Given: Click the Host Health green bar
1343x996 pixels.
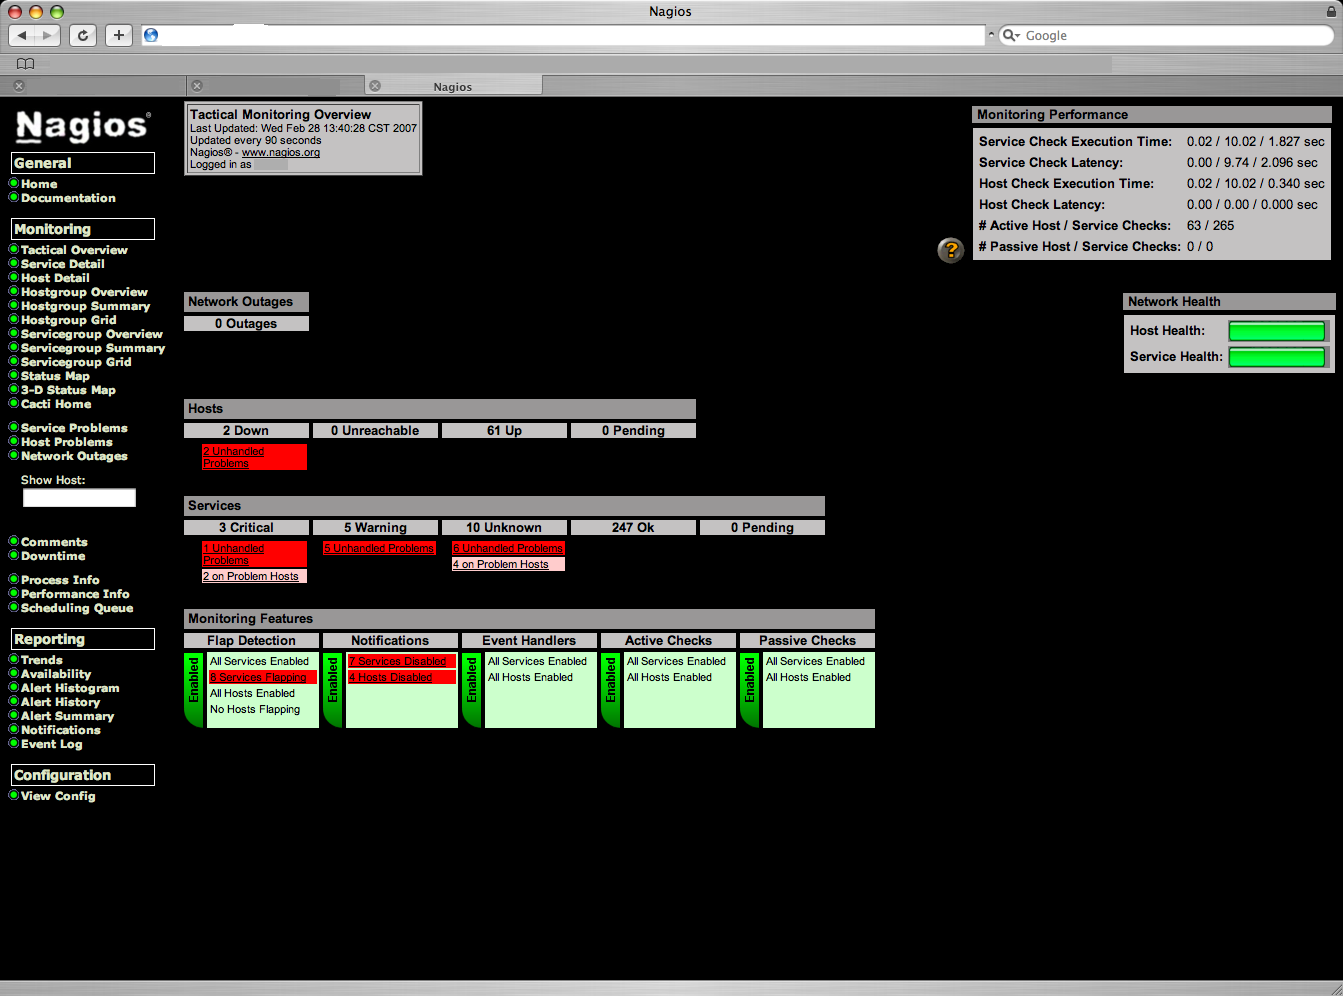Looking at the screenshot, I should pyautogui.click(x=1277, y=331).
